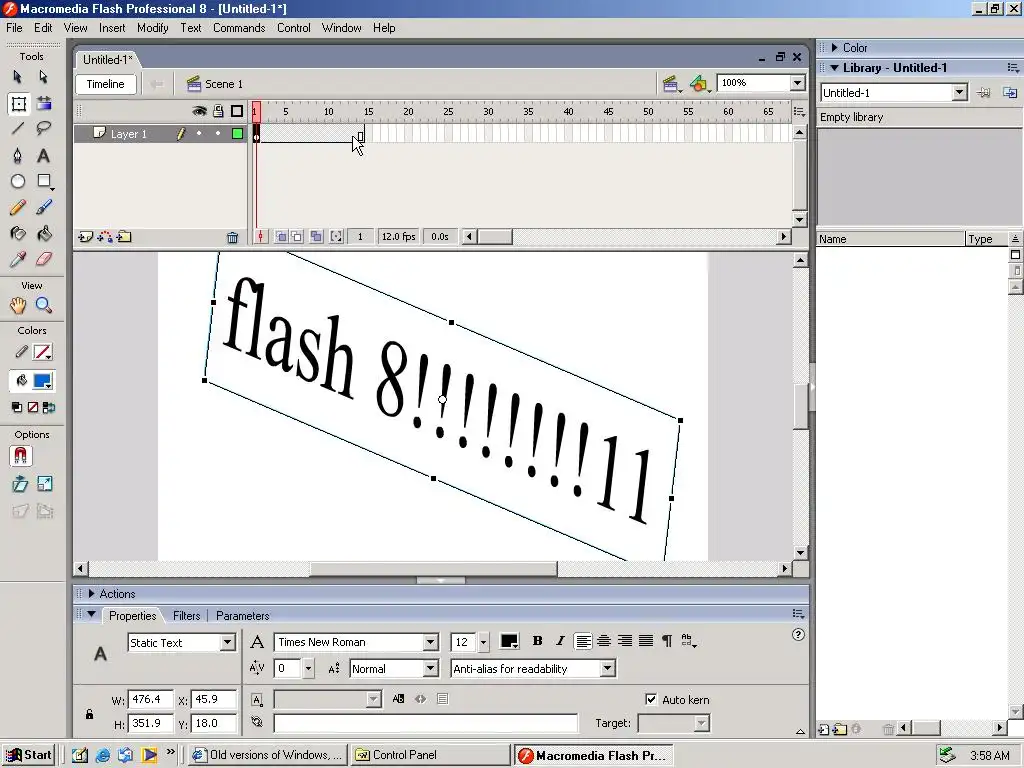Click the Timeline toggle button
This screenshot has width=1024, height=768.
pyautogui.click(x=105, y=84)
